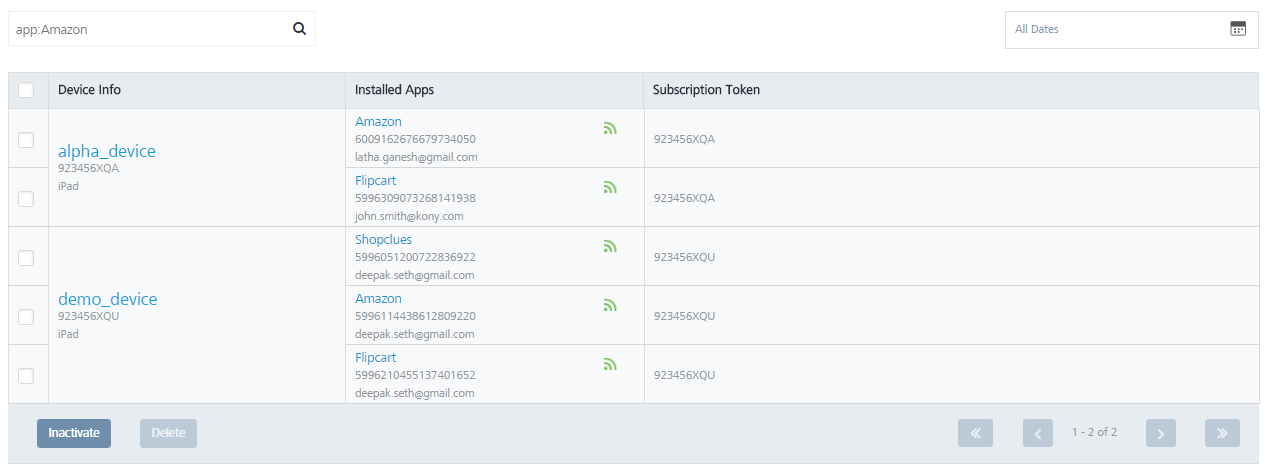Sort by the Subscription Token column header
This screenshot has height=472, width=1268.
tap(706, 90)
